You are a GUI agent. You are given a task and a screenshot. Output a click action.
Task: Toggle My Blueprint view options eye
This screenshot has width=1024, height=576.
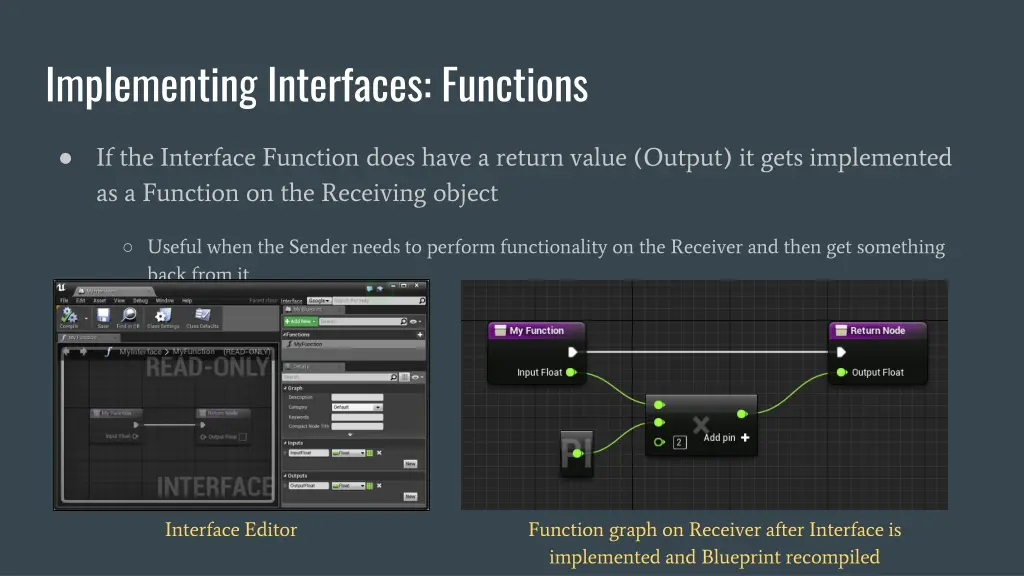pyautogui.click(x=415, y=321)
